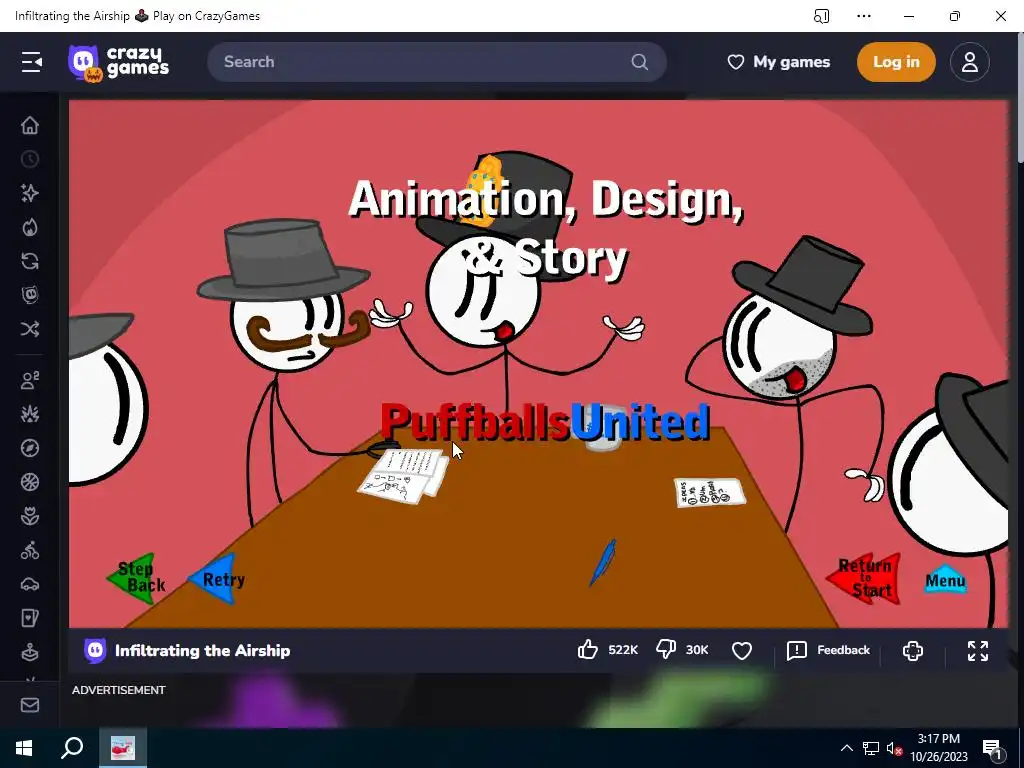This screenshot has width=1024, height=768.
Task: Add game to favorites heart icon
Action: click(742, 650)
